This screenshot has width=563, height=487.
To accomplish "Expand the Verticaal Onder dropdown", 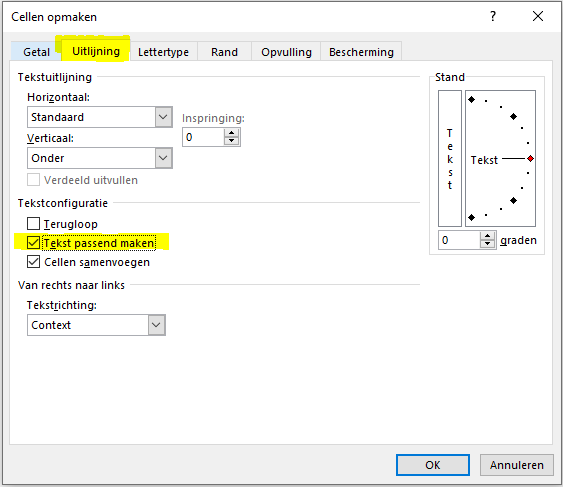I will pyautogui.click(x=100, y=158).
